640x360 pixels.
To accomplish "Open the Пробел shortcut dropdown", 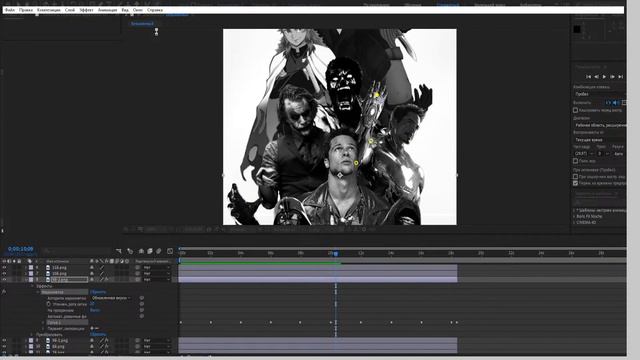I will click(599, 94).
